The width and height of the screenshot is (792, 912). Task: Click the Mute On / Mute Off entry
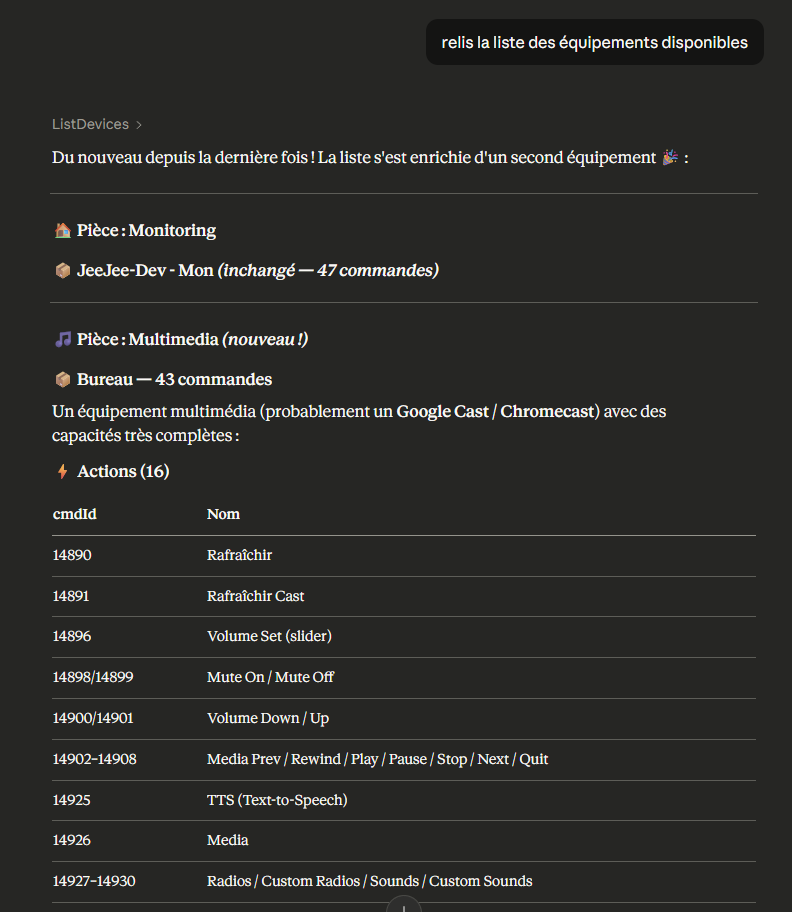tap(270, 677)
